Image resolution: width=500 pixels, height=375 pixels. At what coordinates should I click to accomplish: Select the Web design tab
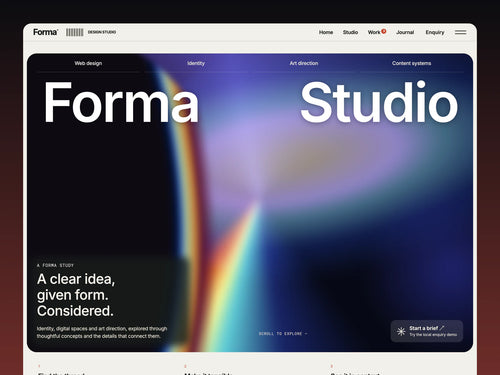pos(88,63)
